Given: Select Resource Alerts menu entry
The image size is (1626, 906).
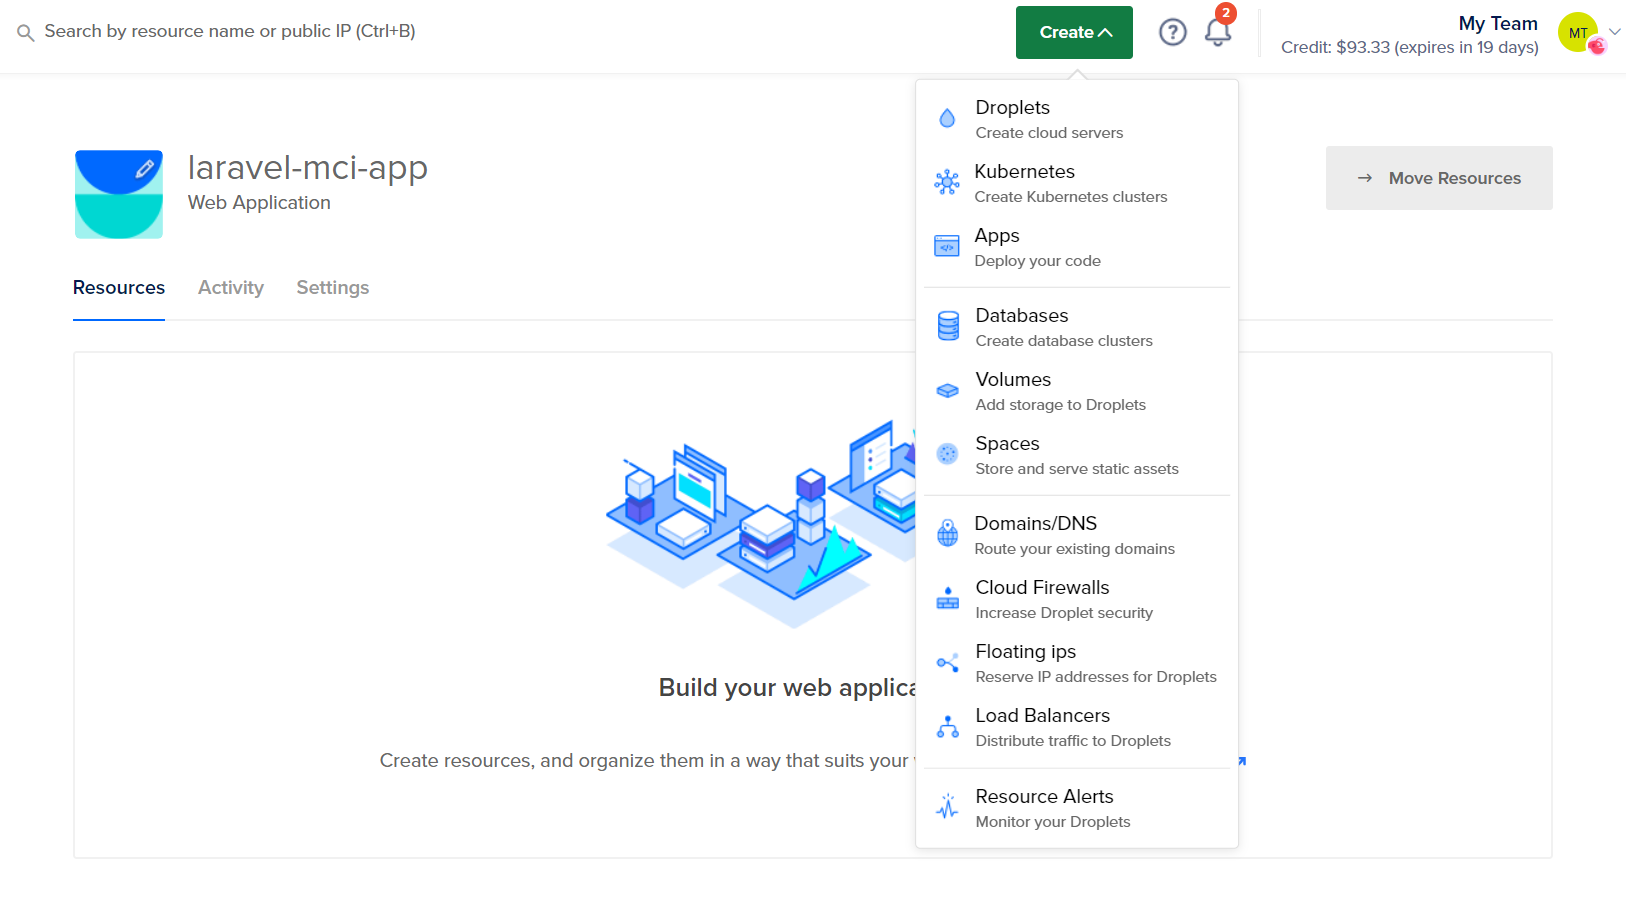Looking at the screenshot, I should click(1077, 808).
